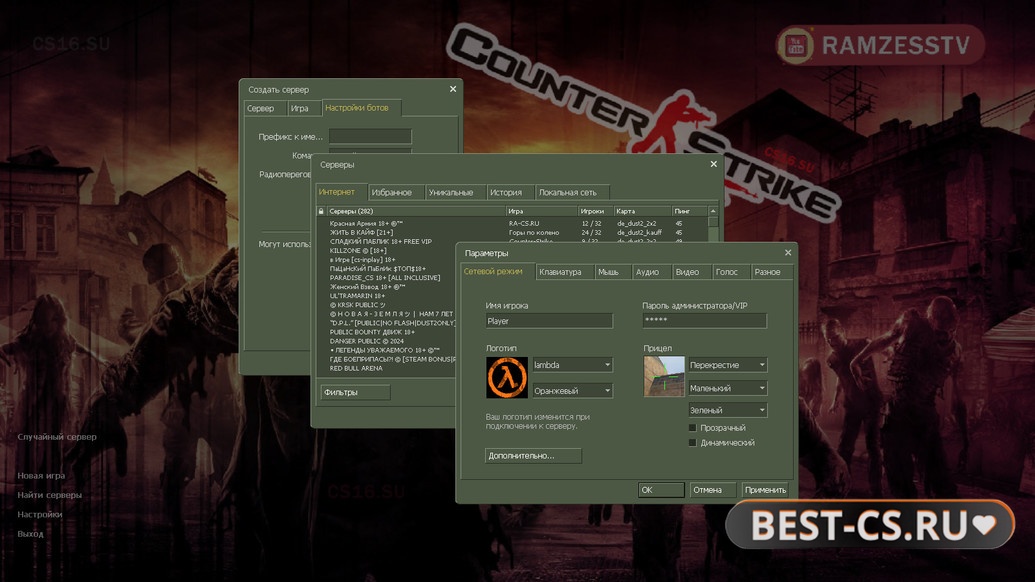
Task: Select the RED BULL ARENA server row
Action: click(x=386, y=368)
